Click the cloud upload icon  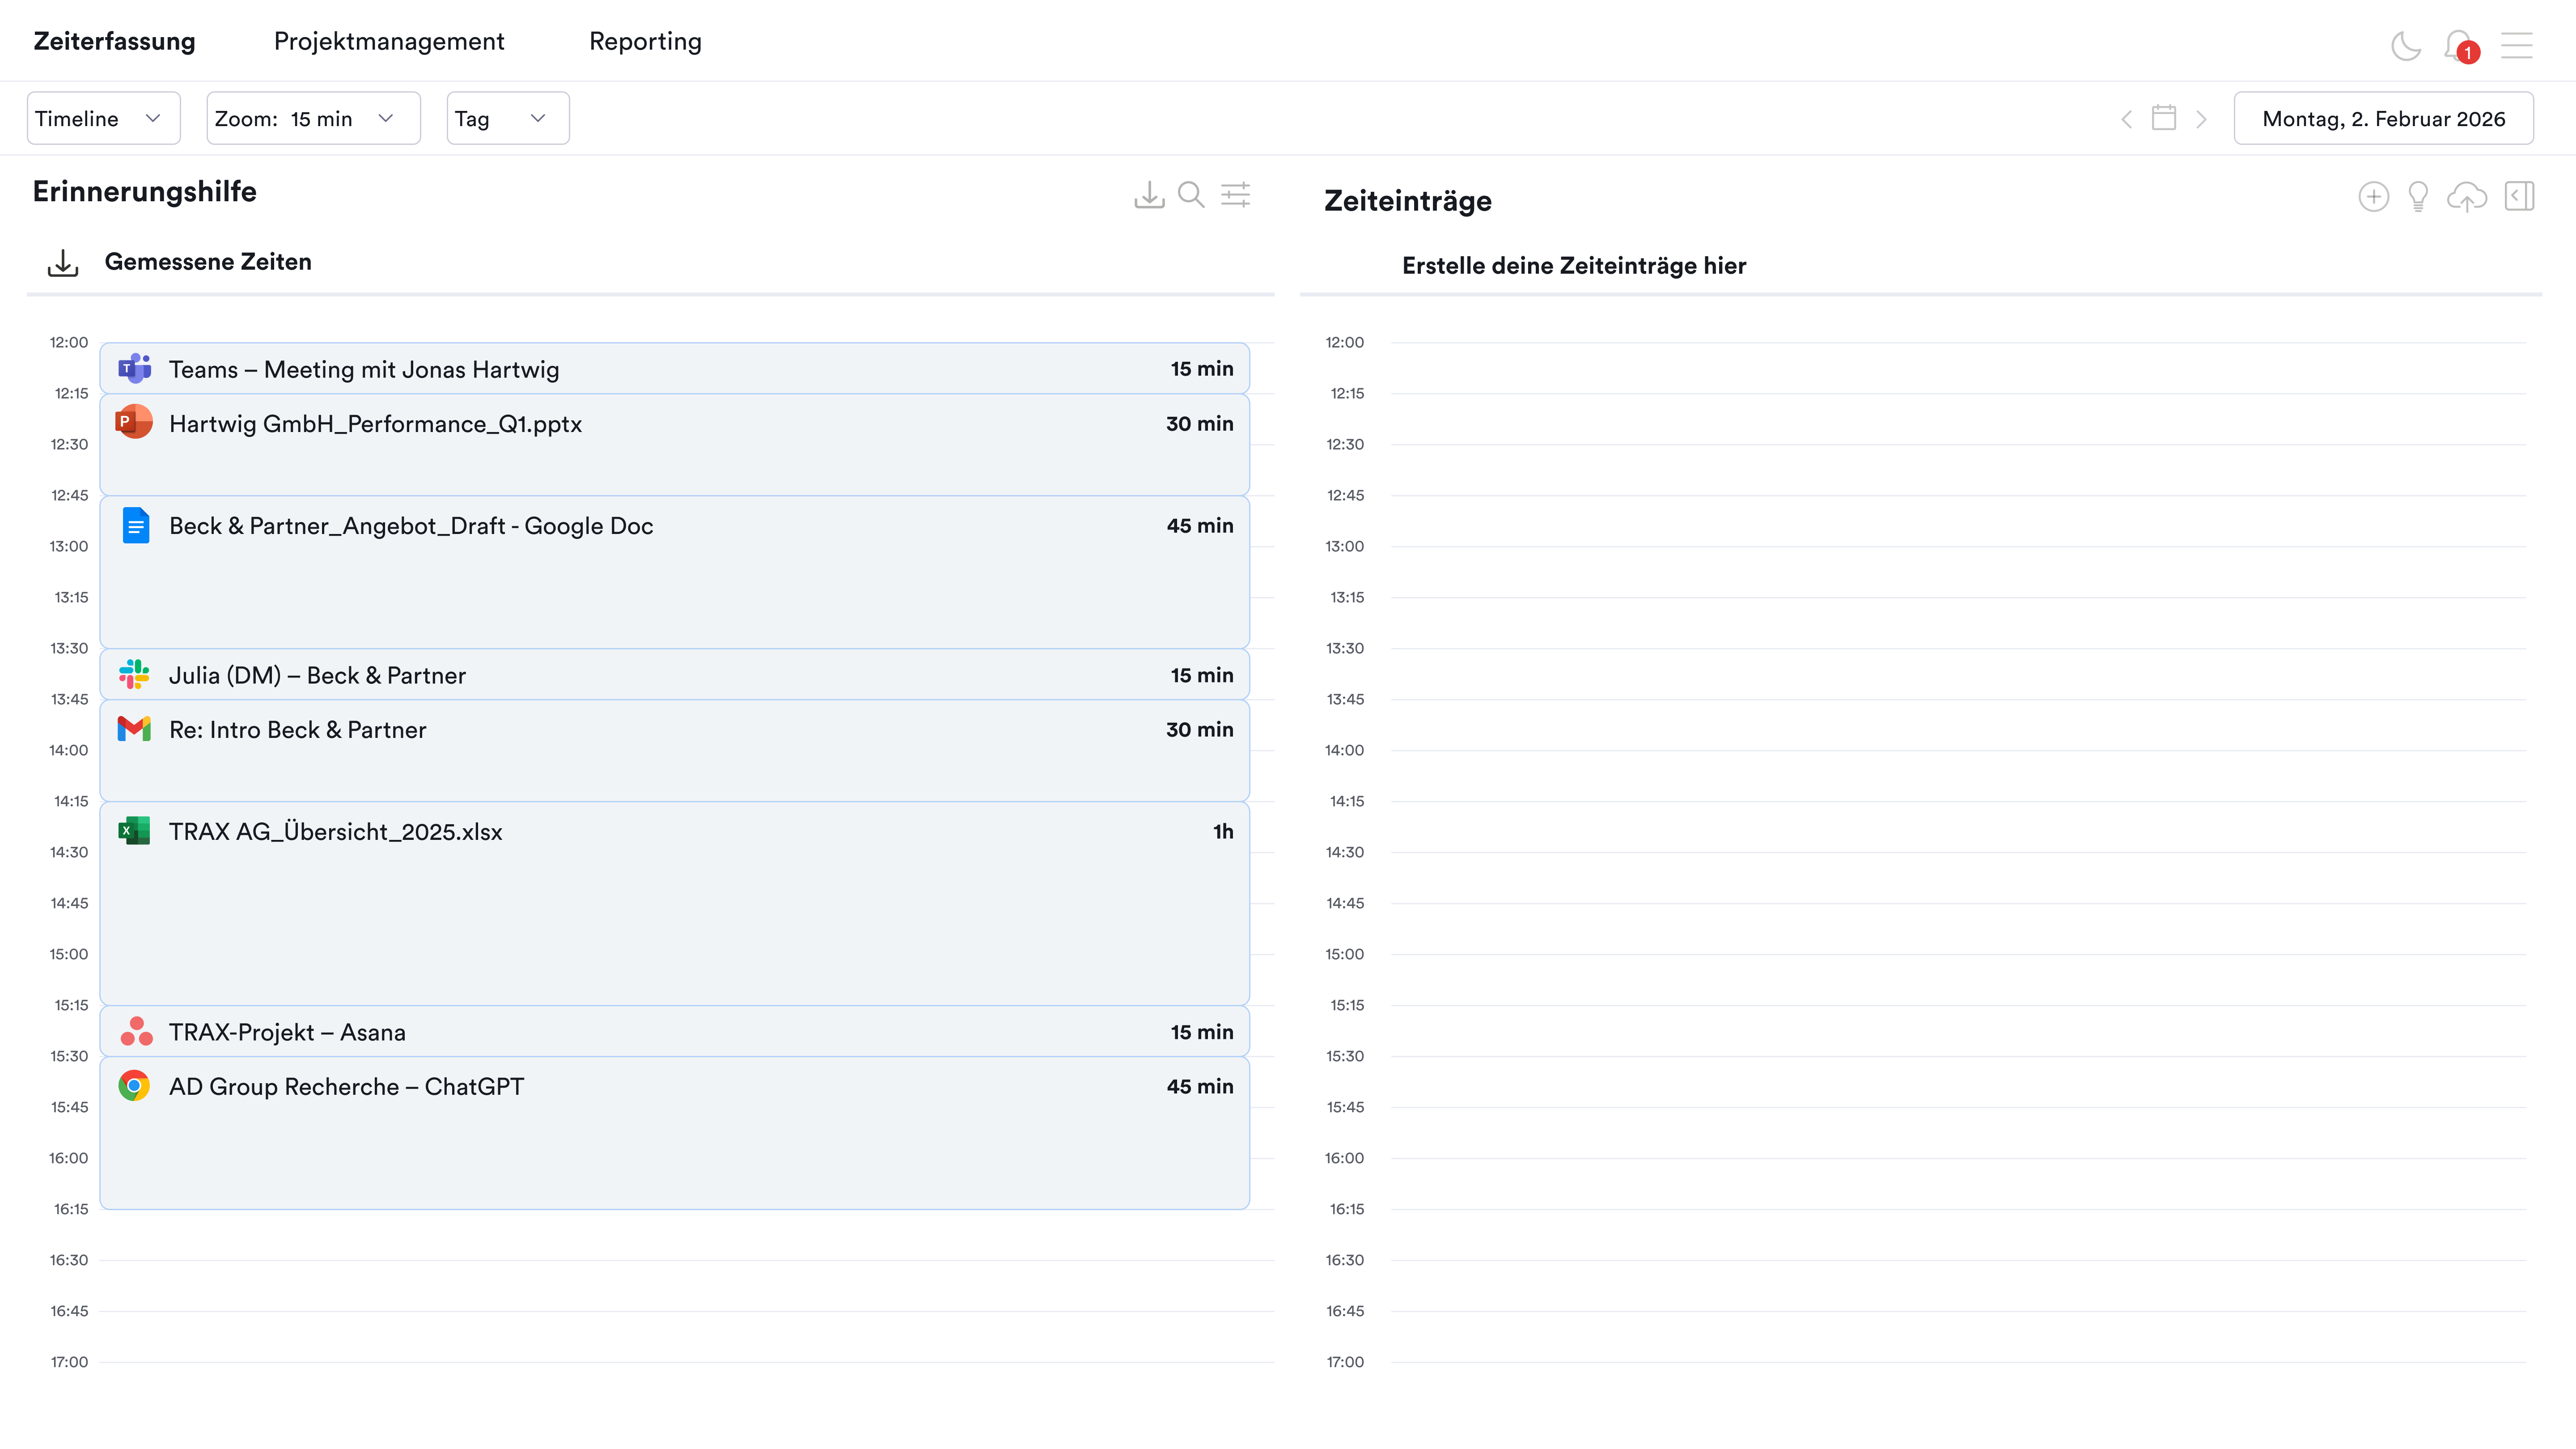point(2466,196)
